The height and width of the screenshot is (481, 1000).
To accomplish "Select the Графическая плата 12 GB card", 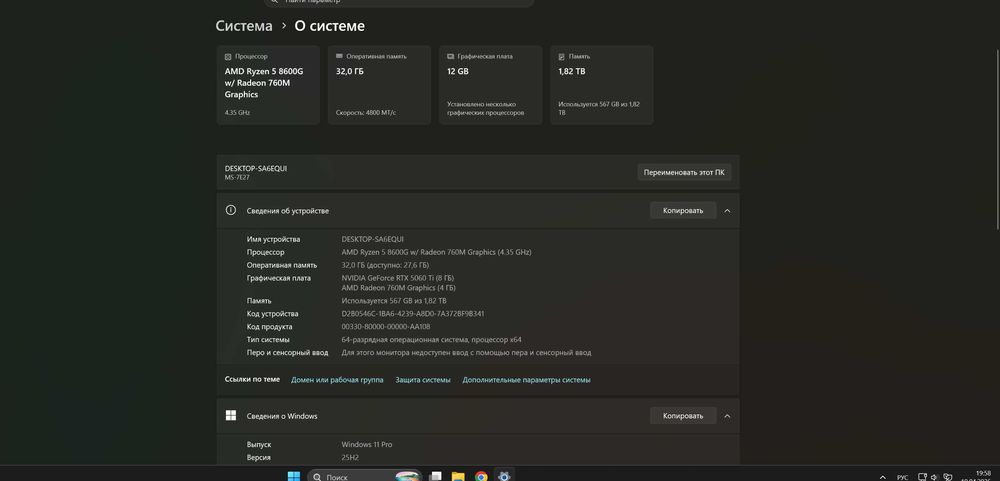I will tap(490, 85).
